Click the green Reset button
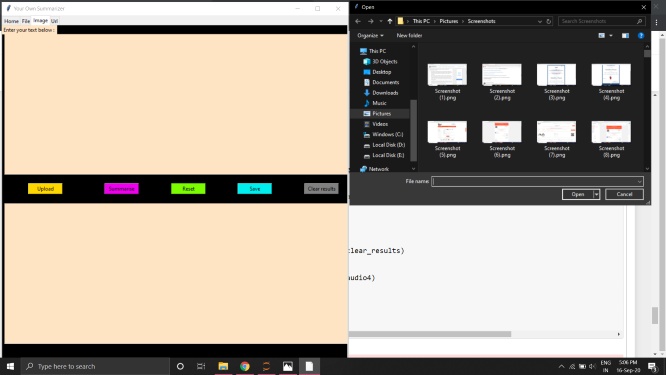The height and width of the screenshot is (375, 666). (x=188, y=189)
